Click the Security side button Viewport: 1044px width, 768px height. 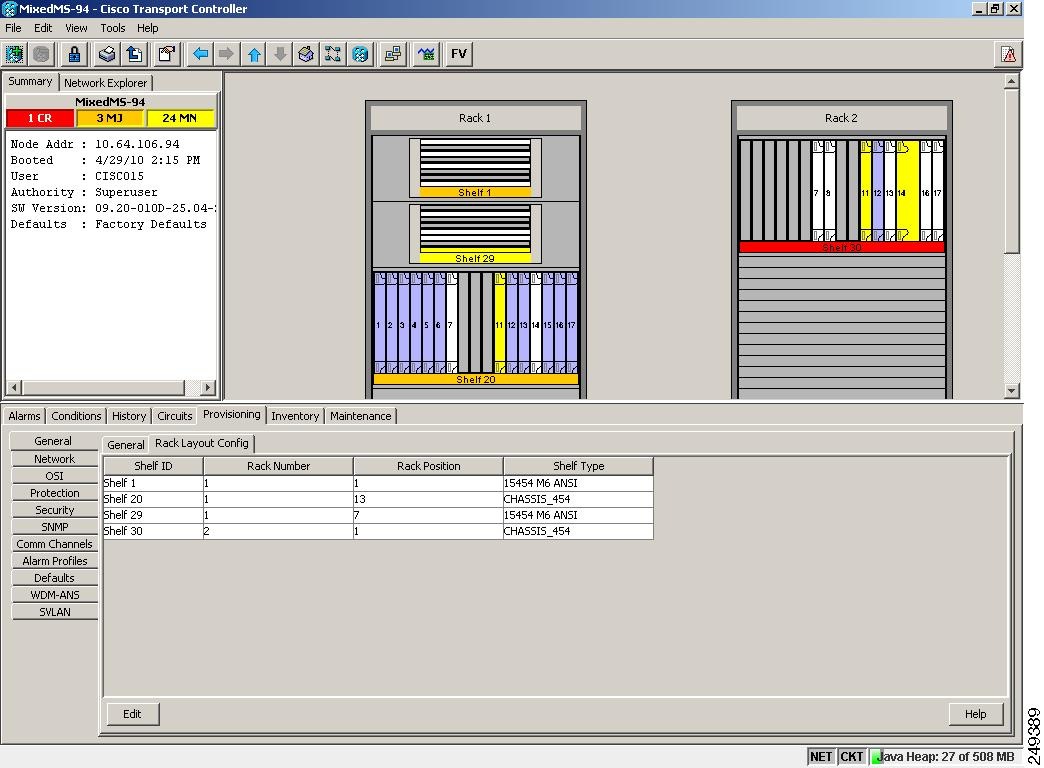55,510
